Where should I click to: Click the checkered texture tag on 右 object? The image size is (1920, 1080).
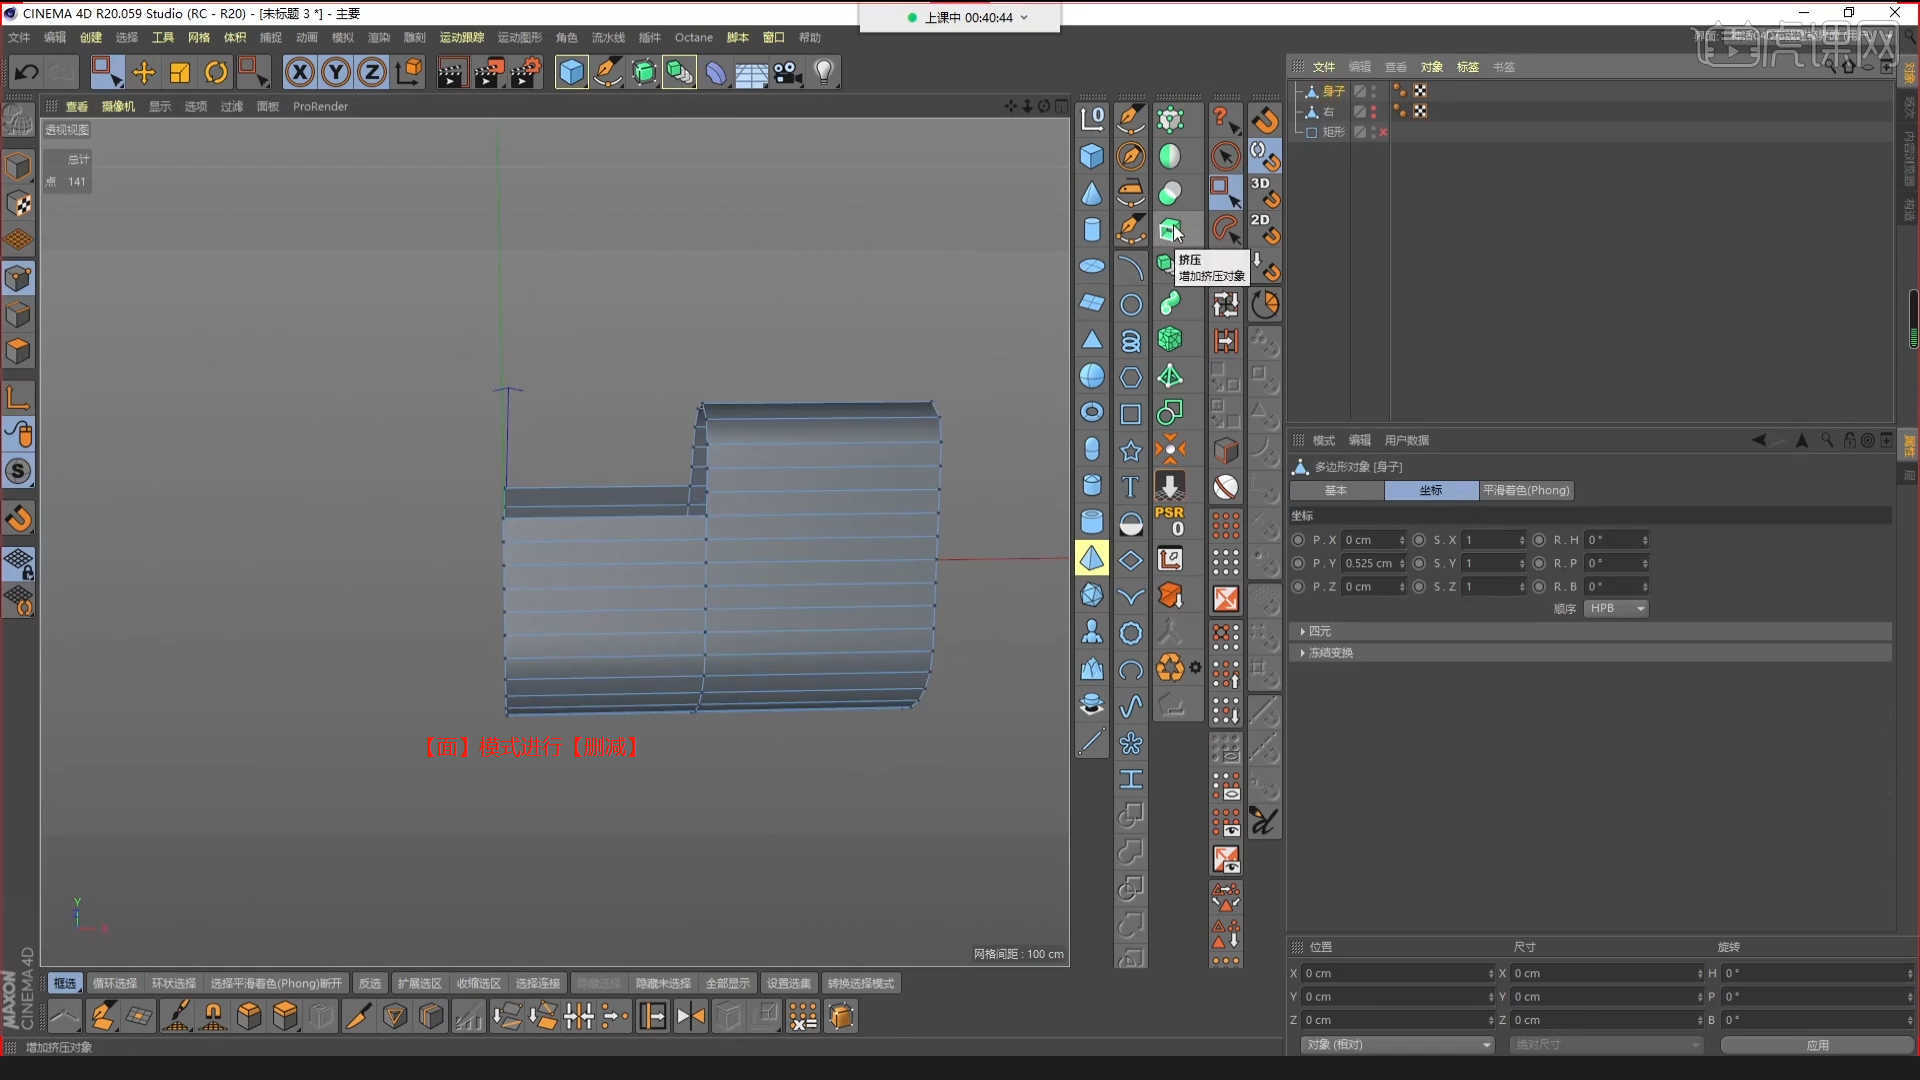pyautogui.click(x=1420, y=111)
